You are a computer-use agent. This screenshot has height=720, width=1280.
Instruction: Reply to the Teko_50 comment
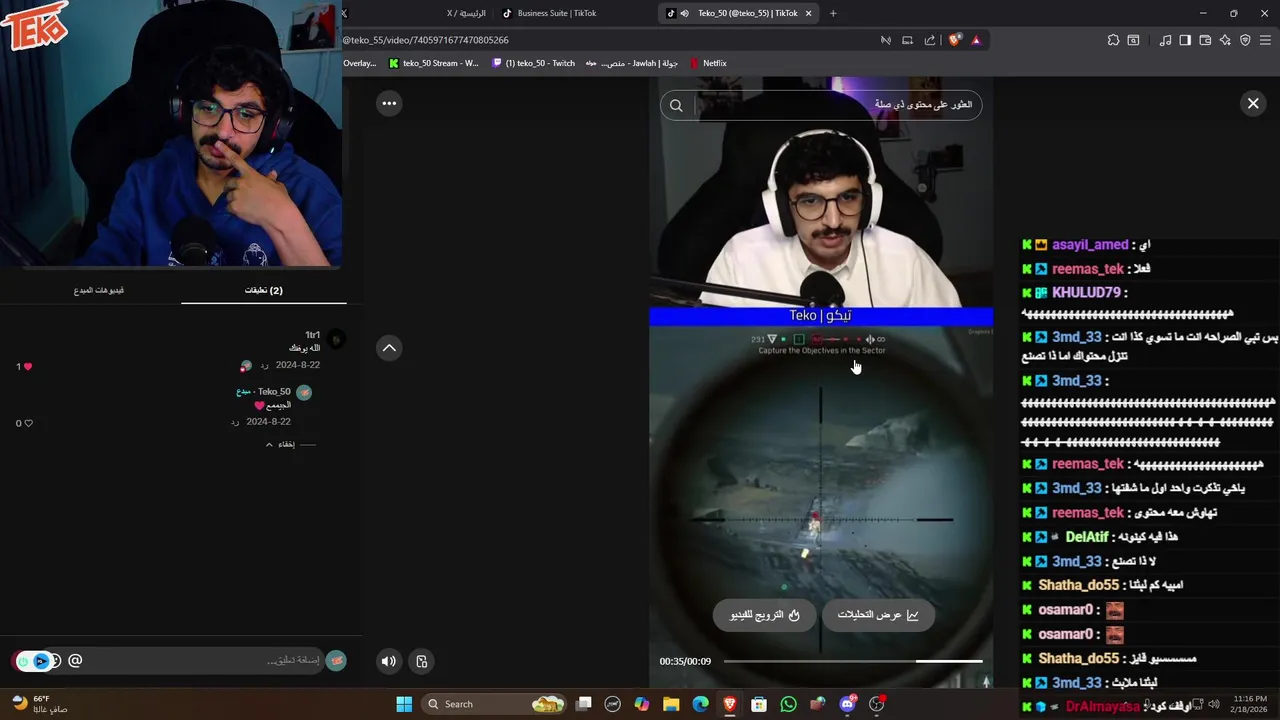[x=235, y=422]
